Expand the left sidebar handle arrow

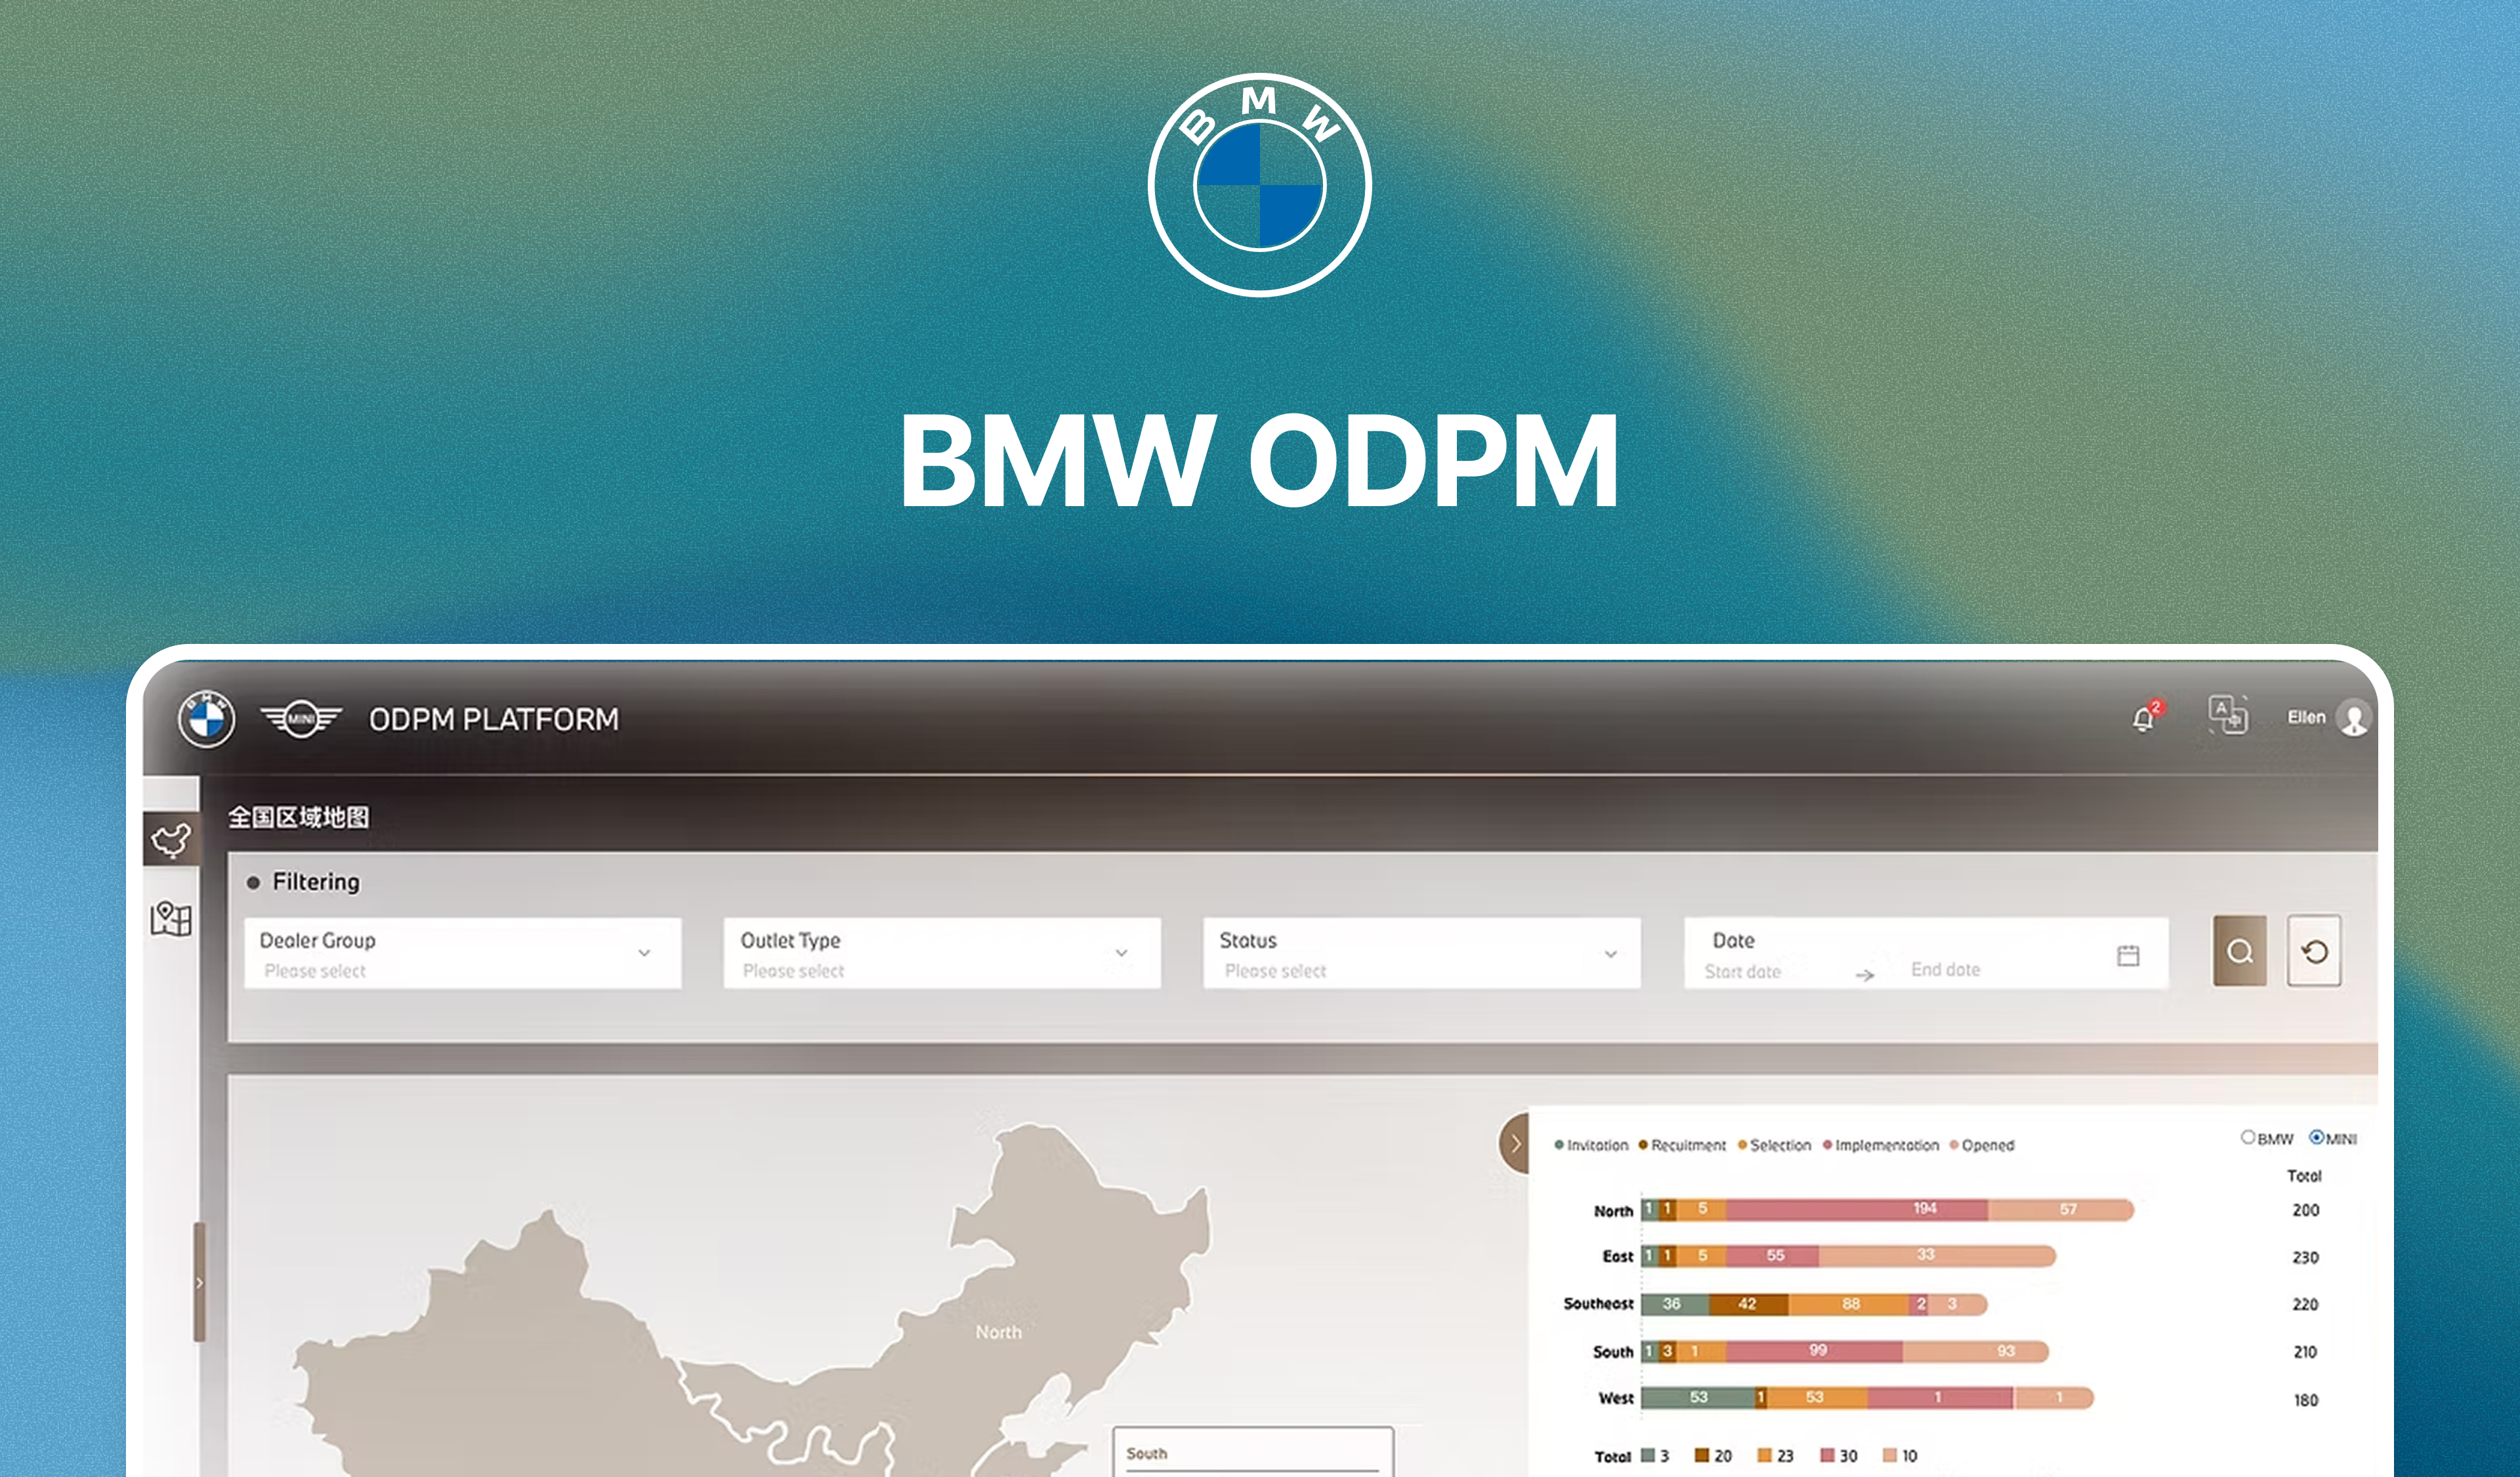199,1282
